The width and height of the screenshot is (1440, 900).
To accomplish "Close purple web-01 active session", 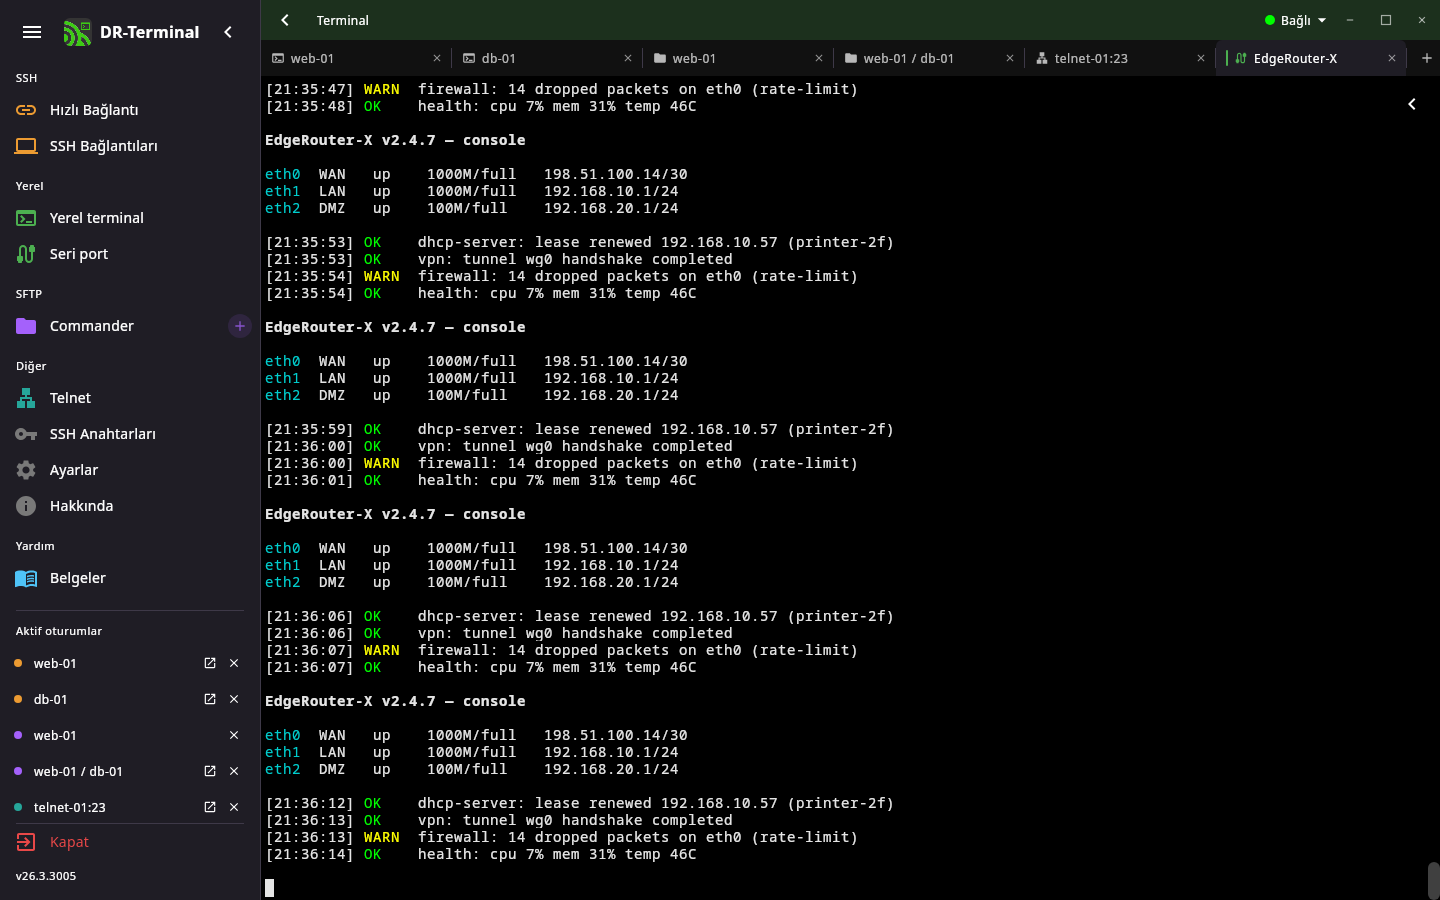I will (x=234, y=735).
